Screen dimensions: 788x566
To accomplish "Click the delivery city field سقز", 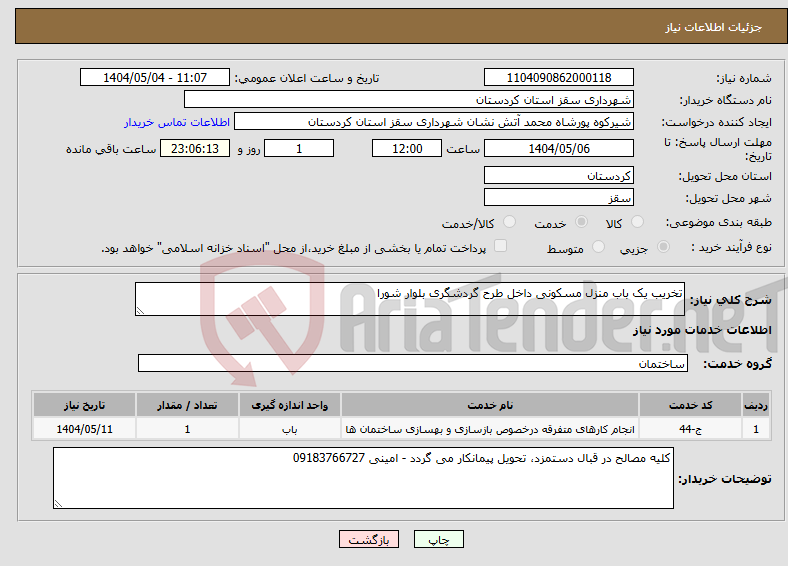I will click(559, 197).
